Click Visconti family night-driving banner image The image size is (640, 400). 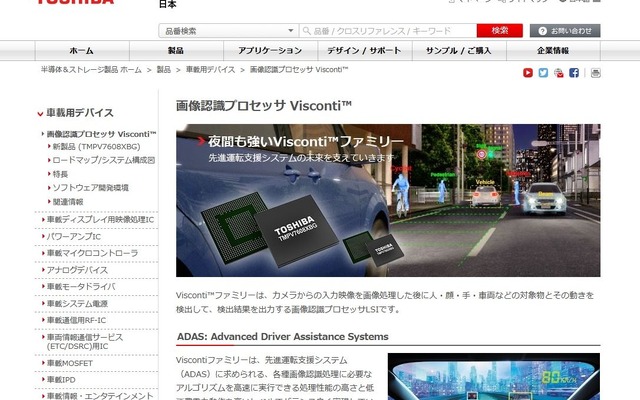(x=388, y=200)
